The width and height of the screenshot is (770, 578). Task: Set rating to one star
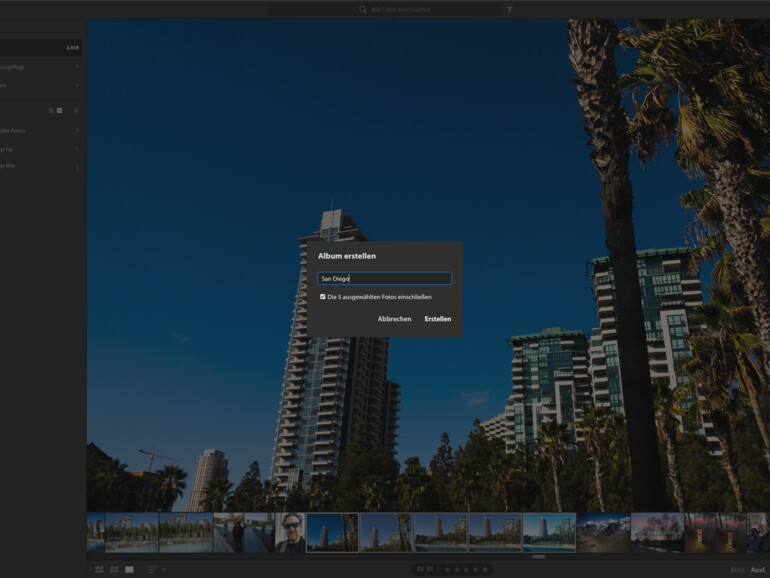tap(447, 569)
